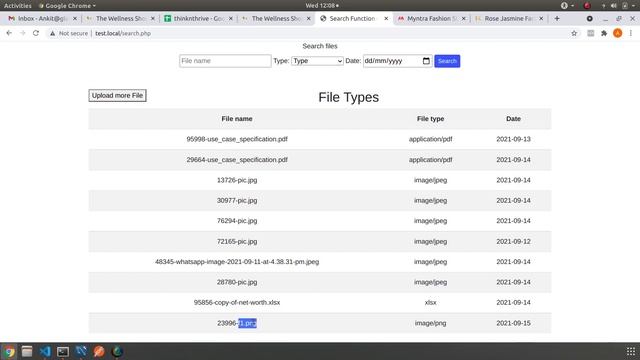The width and height of the screenshot is (640, 360).
Task: Switch to Myntra Fashion tab
Action: coord(432,18)
